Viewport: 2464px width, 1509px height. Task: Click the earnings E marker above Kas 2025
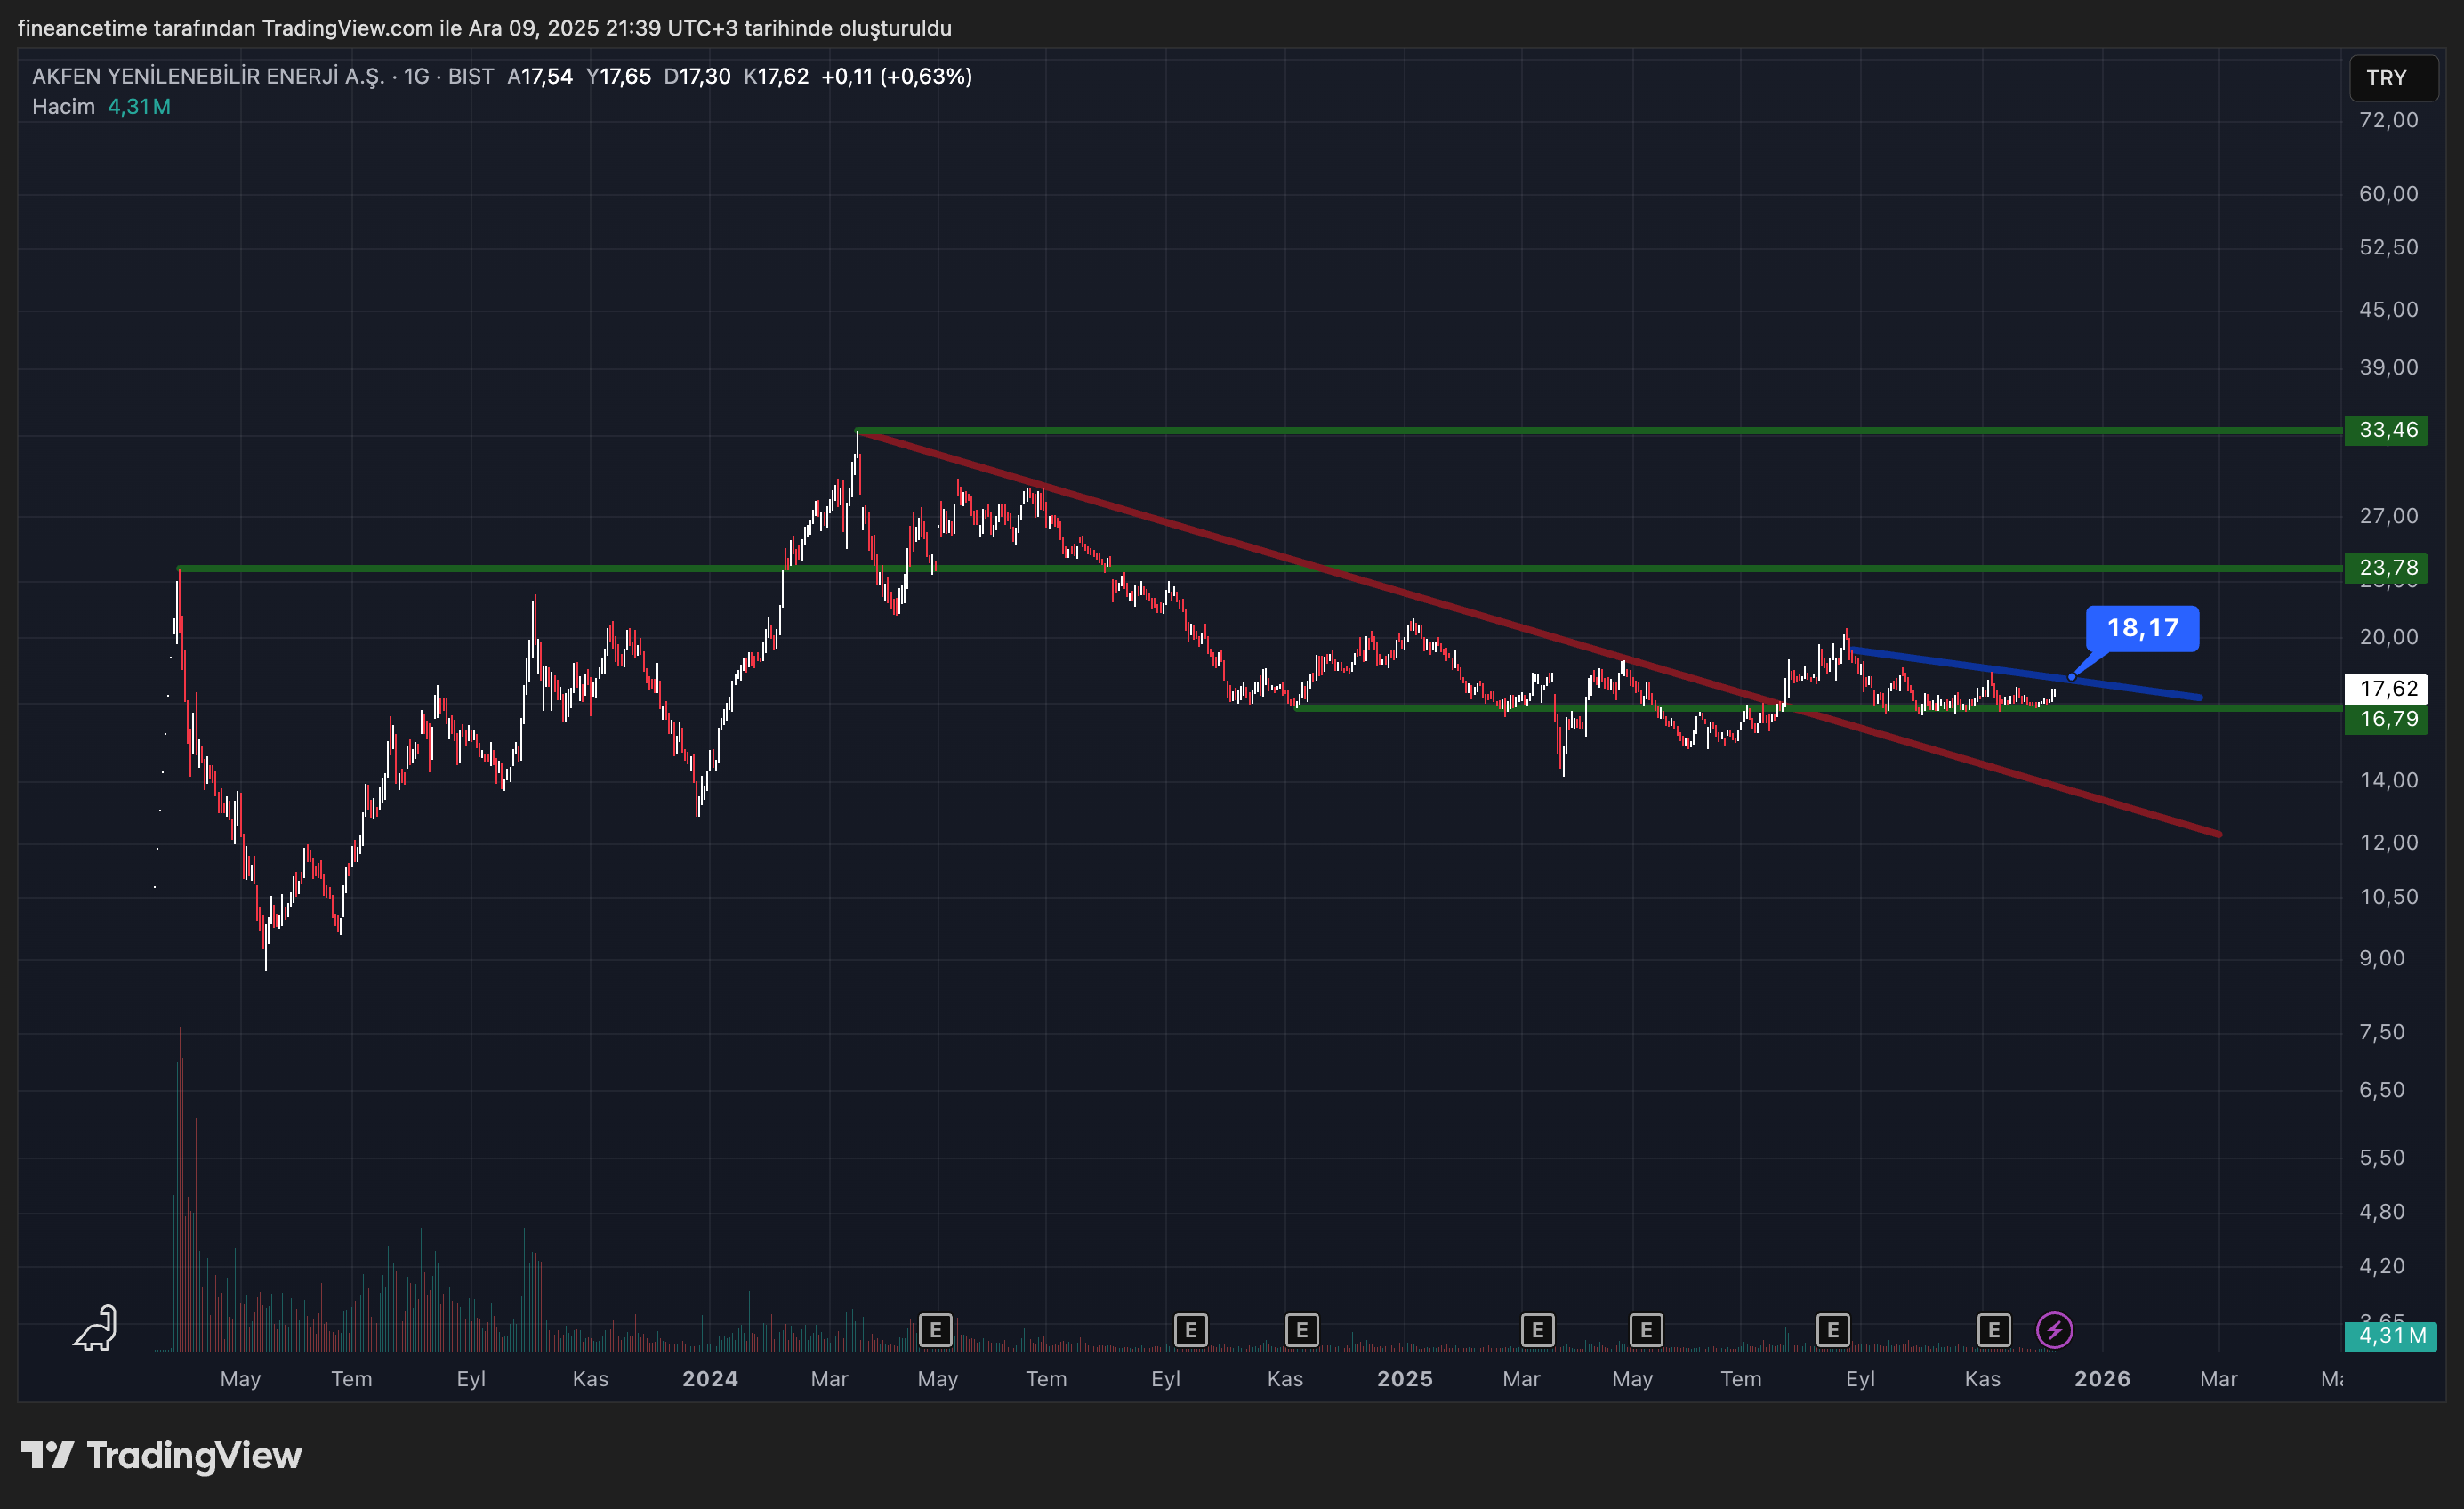pos(1993,1330)
